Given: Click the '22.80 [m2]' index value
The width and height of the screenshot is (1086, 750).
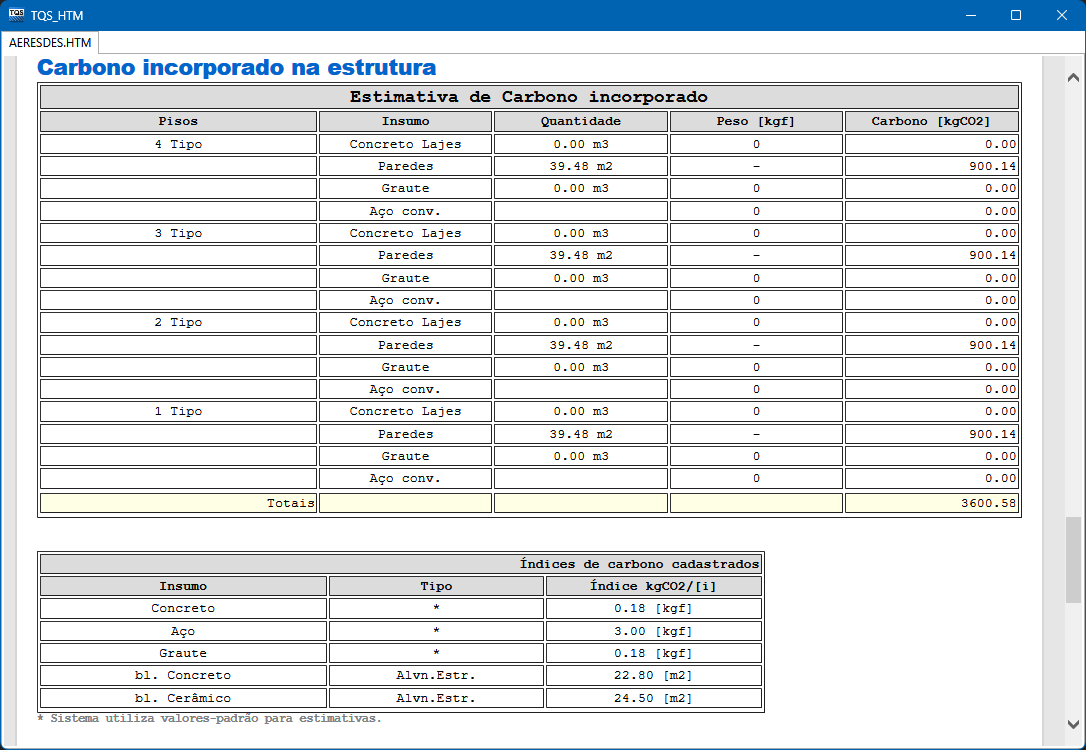Looking at the screenshot, I should [654, 675].
